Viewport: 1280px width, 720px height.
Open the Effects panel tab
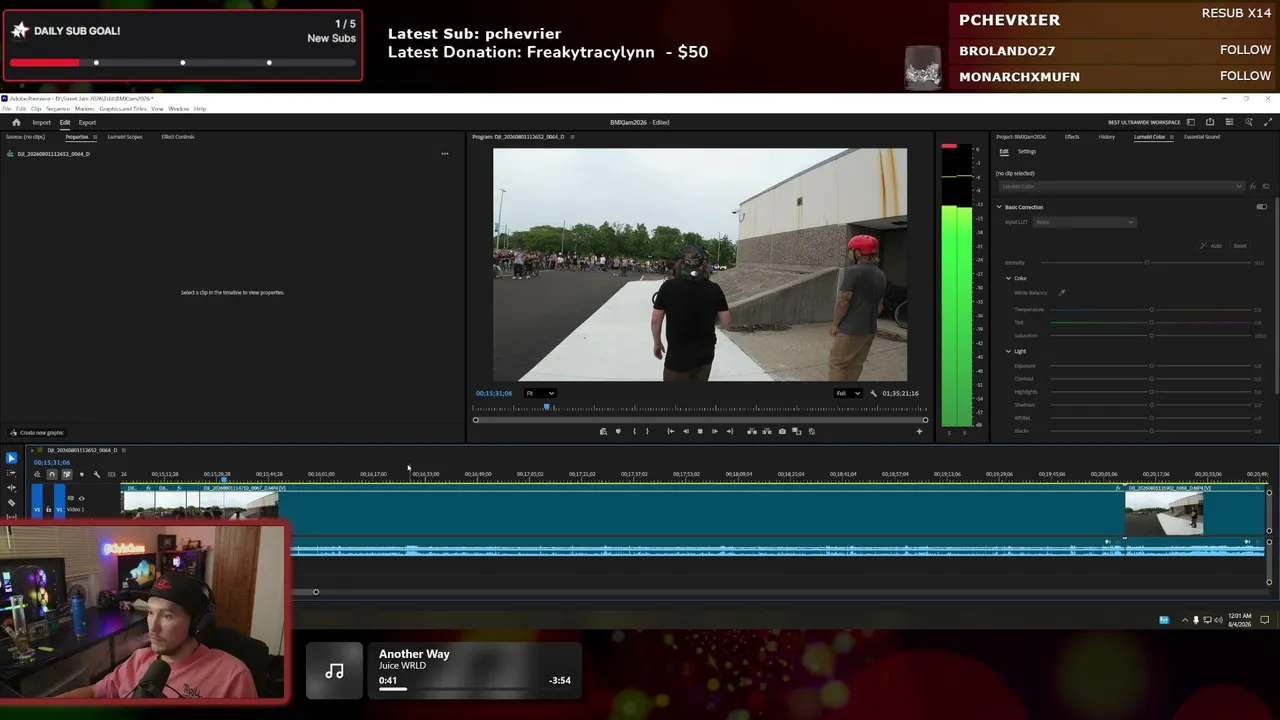[1072, 137]
